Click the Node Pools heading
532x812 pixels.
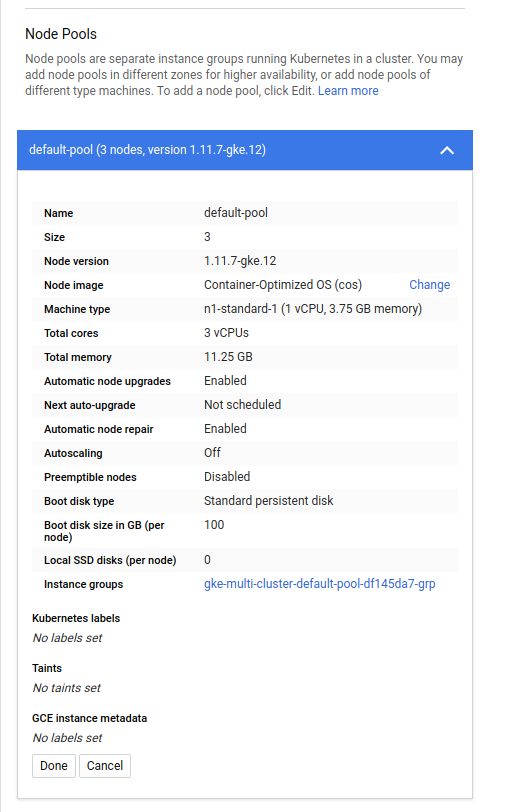pyautogui.click(x=61, y=34)
